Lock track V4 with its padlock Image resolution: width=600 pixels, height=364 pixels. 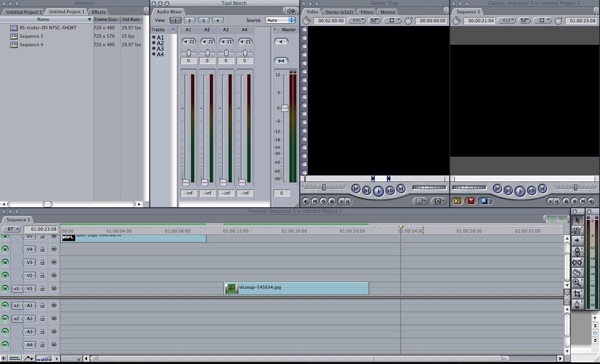pos(42,249)
